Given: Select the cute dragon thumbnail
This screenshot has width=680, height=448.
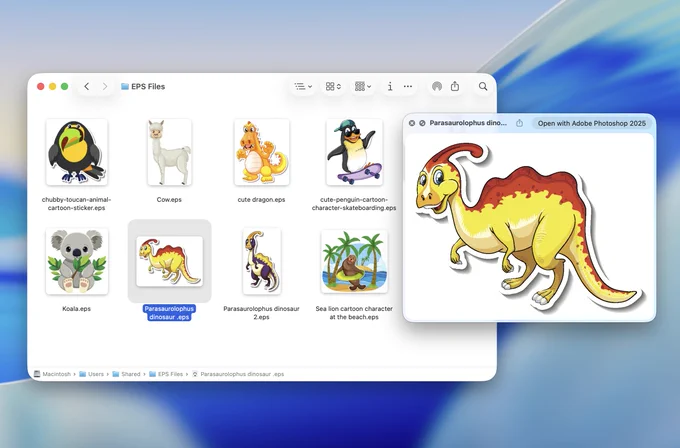Looking at the screenshot, I should [x=262, y=152].
